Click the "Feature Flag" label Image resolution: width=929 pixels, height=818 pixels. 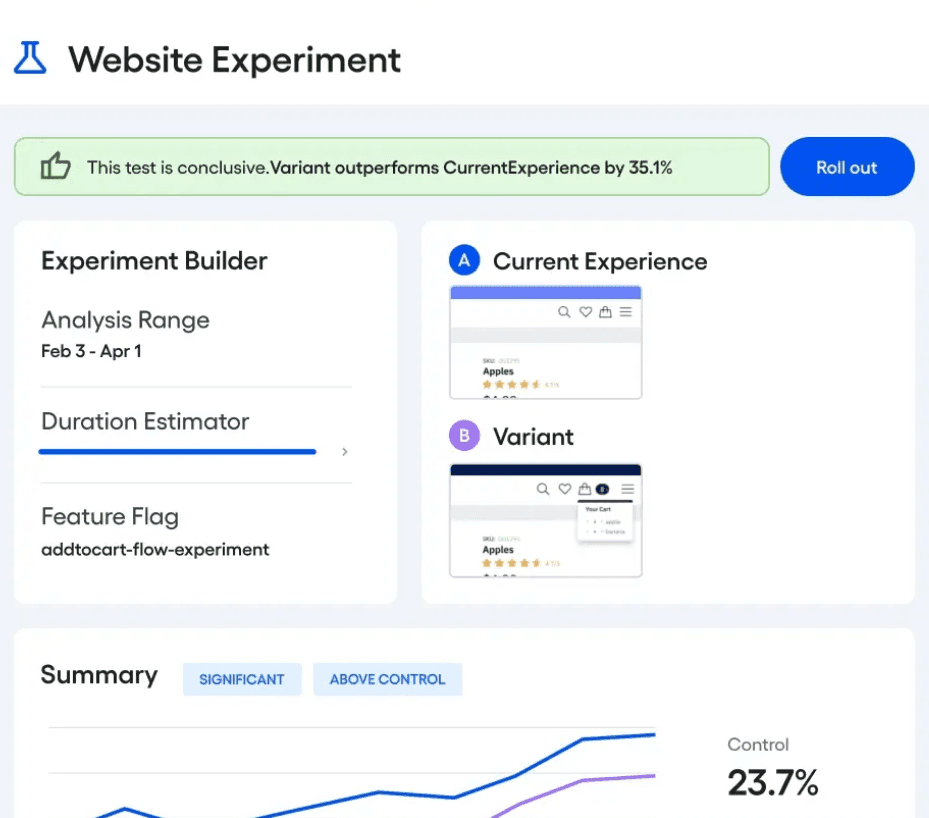110,517
